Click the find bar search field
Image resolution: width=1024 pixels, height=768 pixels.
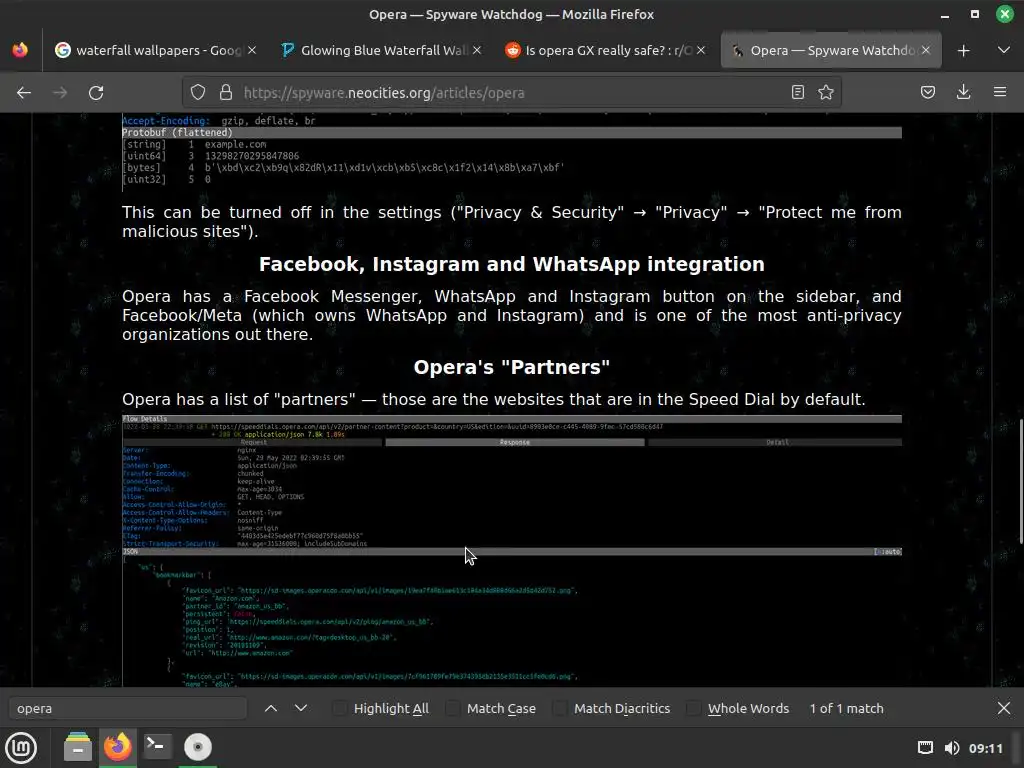128,709
